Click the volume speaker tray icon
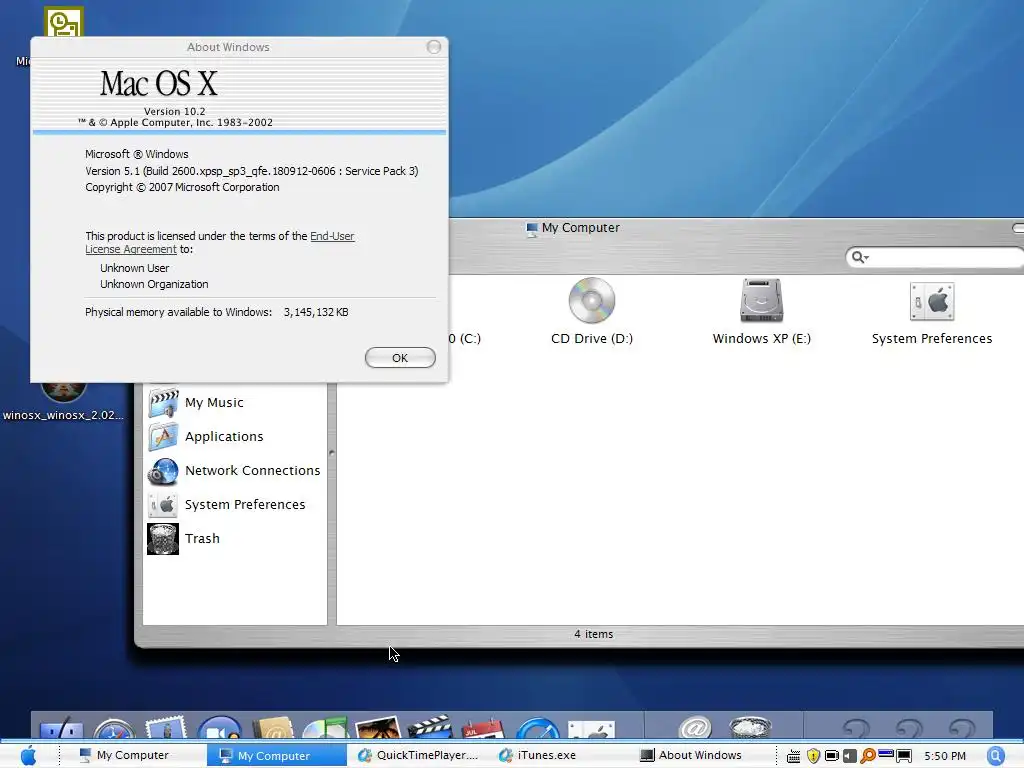1024x768 pixels. [850, 756]
